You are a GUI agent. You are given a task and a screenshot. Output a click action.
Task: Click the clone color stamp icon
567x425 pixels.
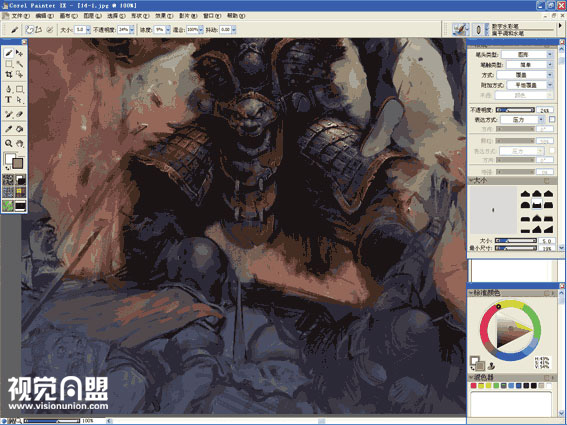[x=492, y=366]
